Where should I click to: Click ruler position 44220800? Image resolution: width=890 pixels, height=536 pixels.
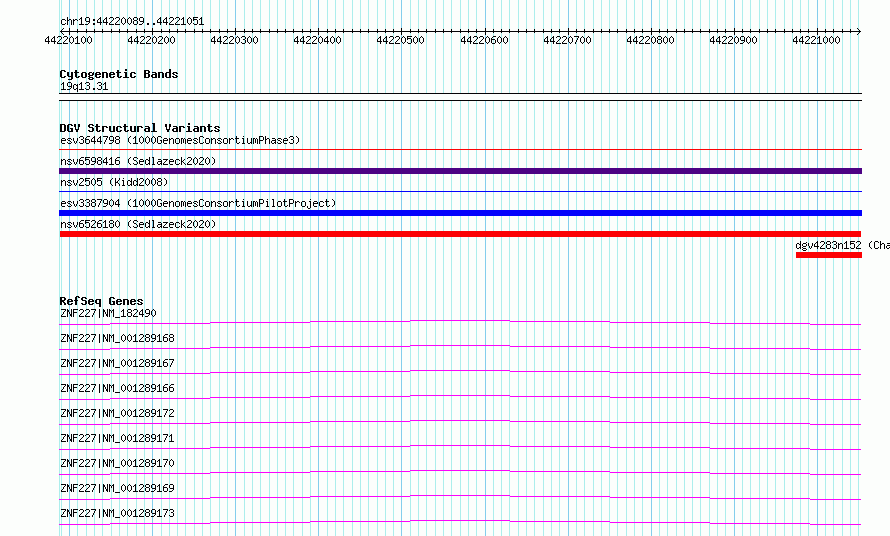(650, 40)
